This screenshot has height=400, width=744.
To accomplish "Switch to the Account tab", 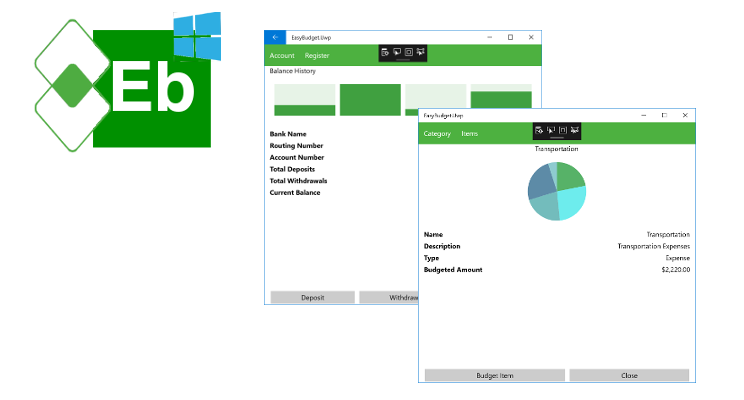I will [282, 56].
